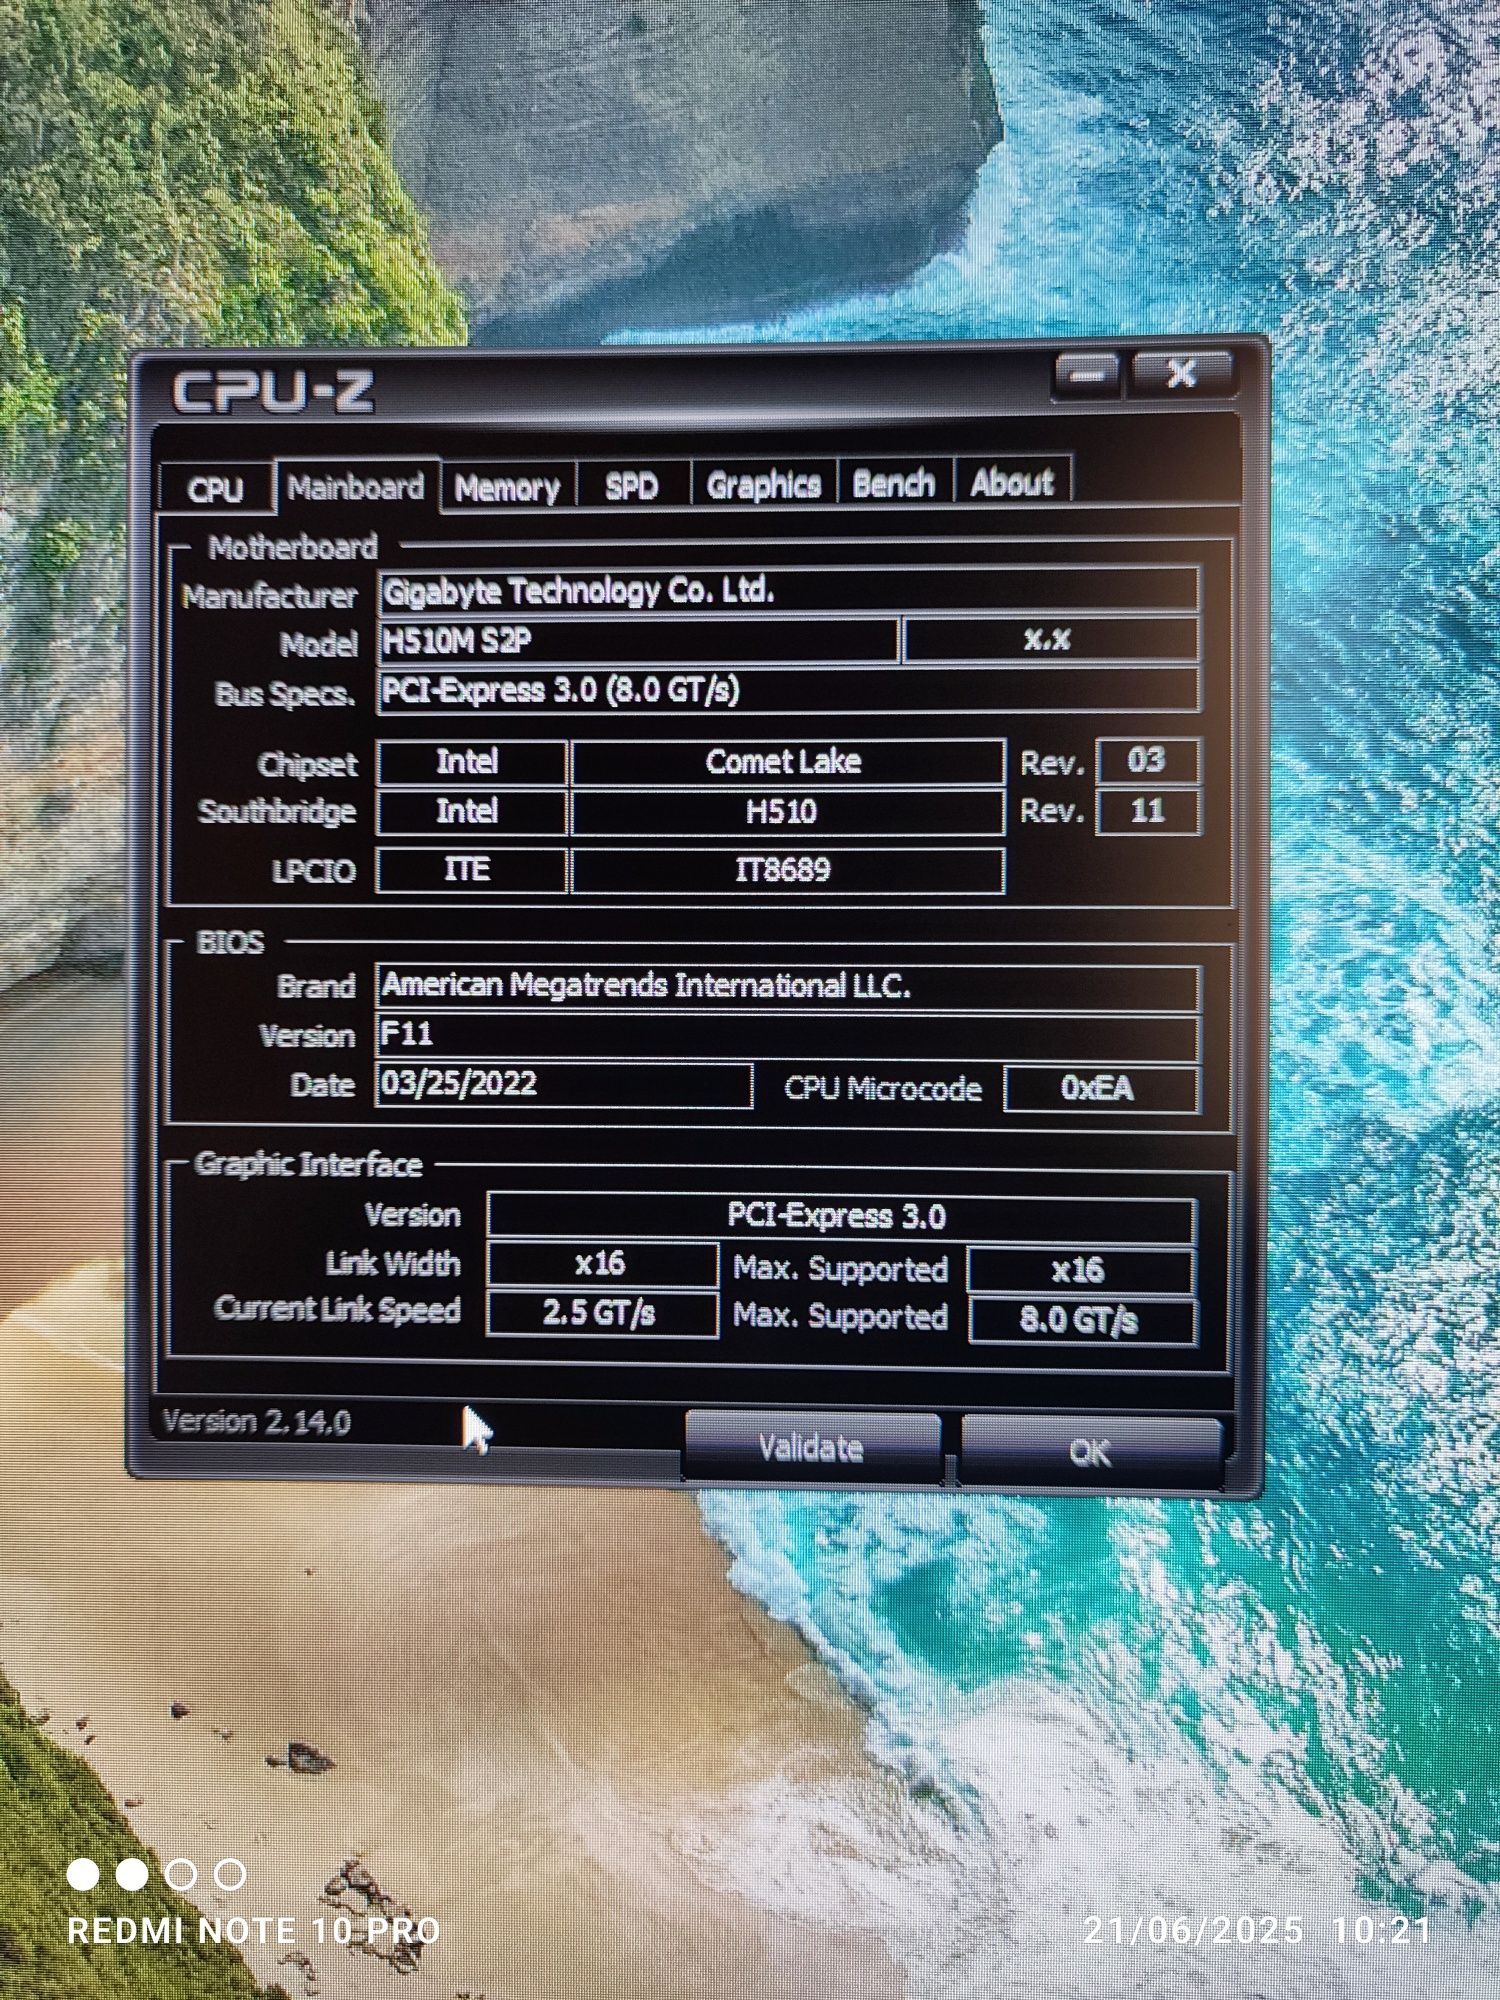The height and width of the screenshot is (2000, 1500).
Task: Click the 03/25/2022 BIOS date field
Action: (x=564, y=1086)
